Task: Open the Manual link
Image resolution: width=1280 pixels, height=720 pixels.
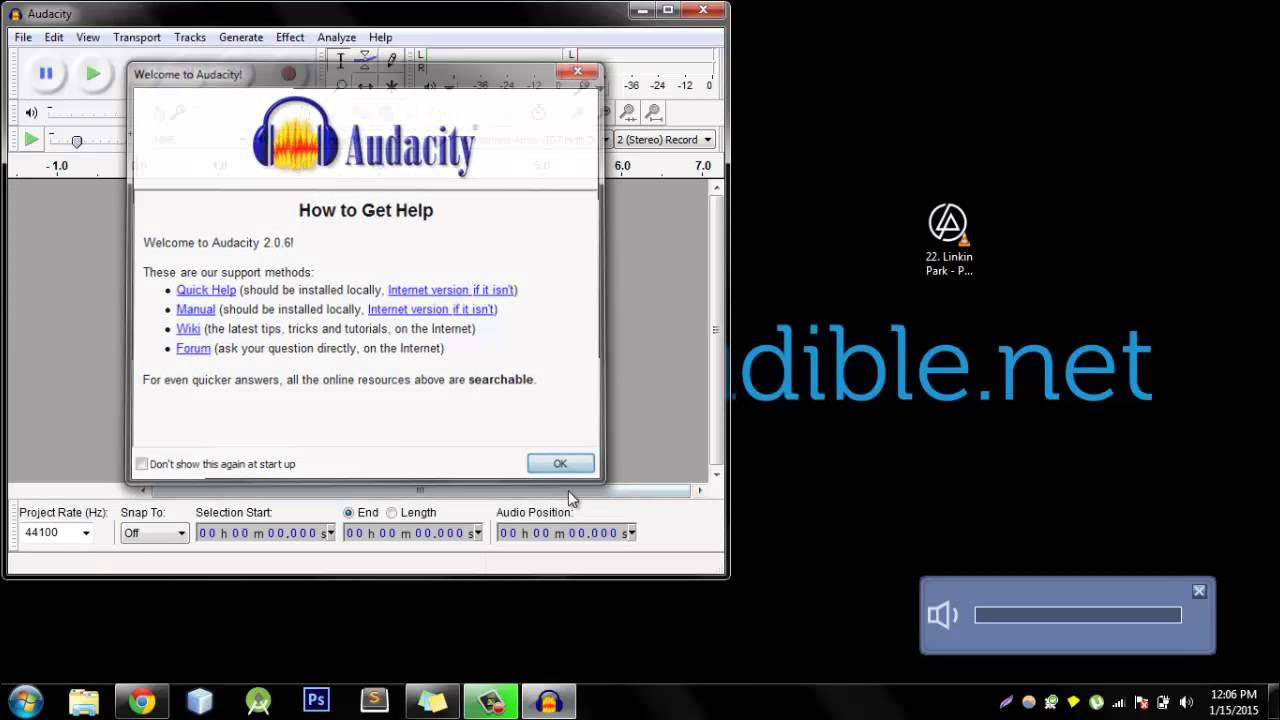Action: coord(196,309)
